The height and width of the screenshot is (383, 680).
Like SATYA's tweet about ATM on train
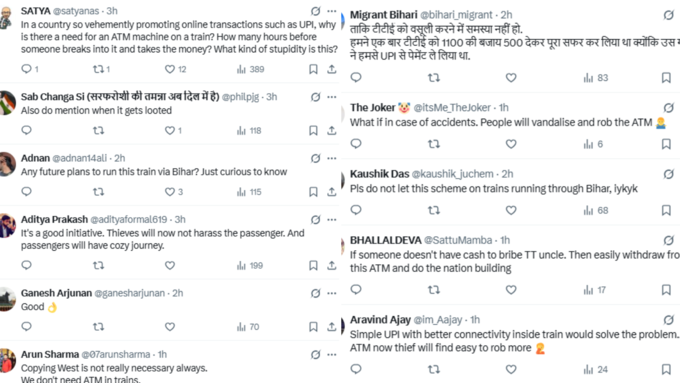[x=170, y=69]
